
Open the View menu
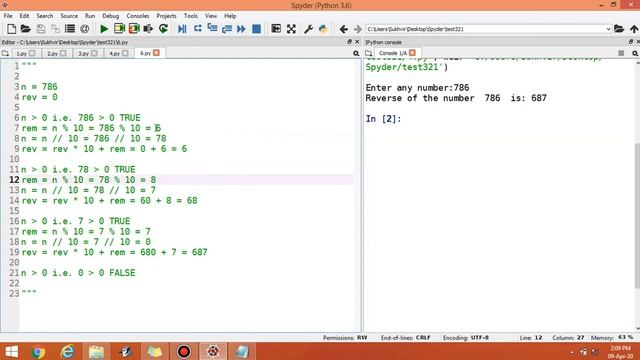[x=211, y=16]
